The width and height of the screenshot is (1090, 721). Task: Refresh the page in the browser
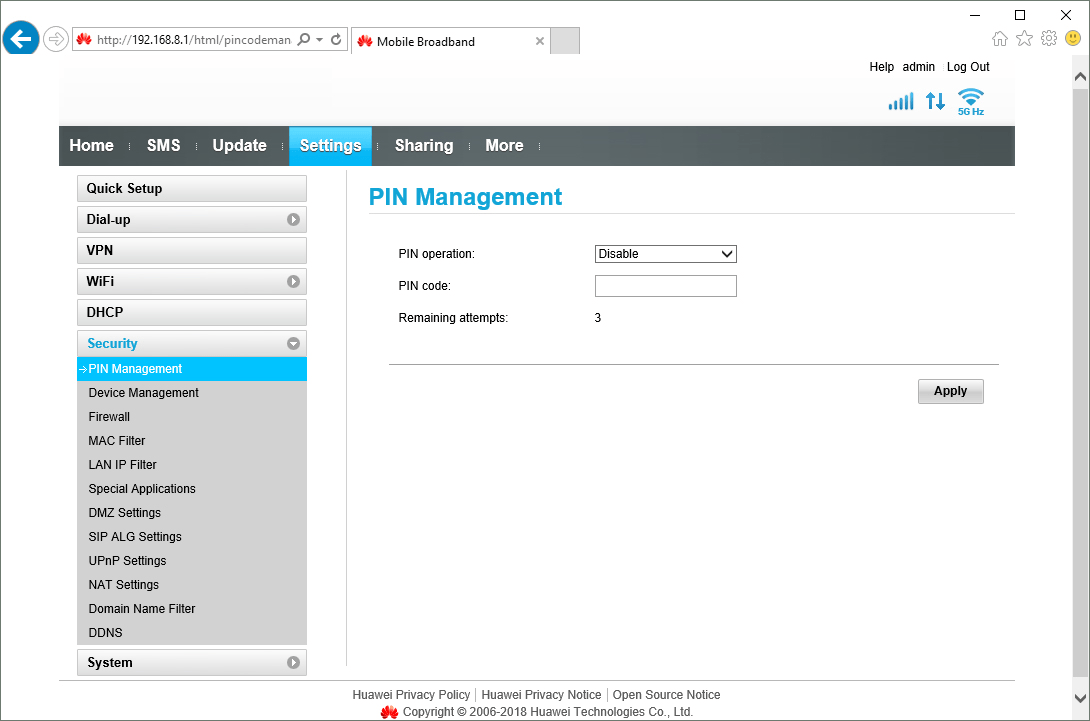pyautogui.click(x=335, y=38)
